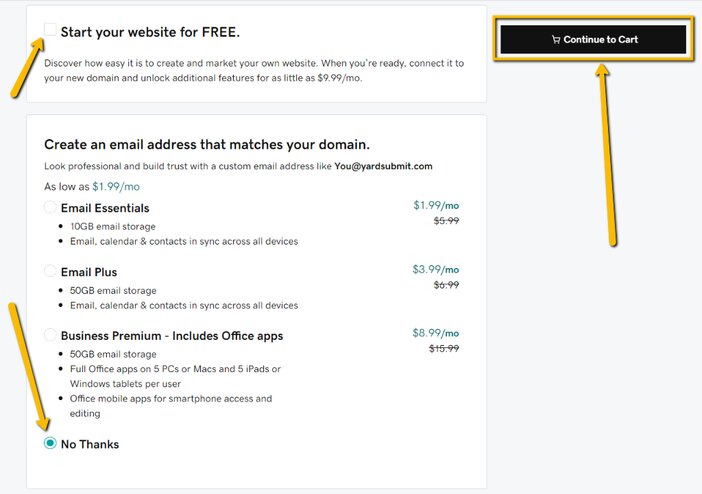Click the You@yardsubmit.com example address
The height and width of the screenshot is (494, 702).
[383, 166]
